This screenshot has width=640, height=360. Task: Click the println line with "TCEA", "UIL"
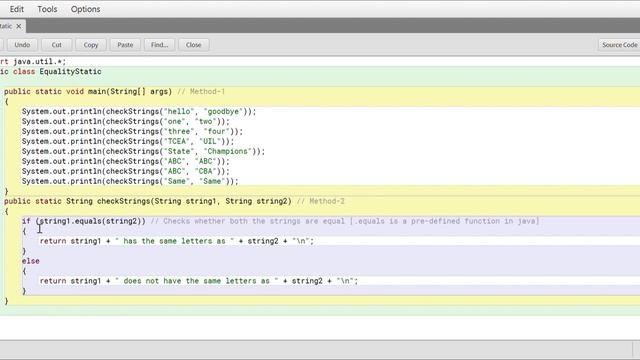[128, 141]
